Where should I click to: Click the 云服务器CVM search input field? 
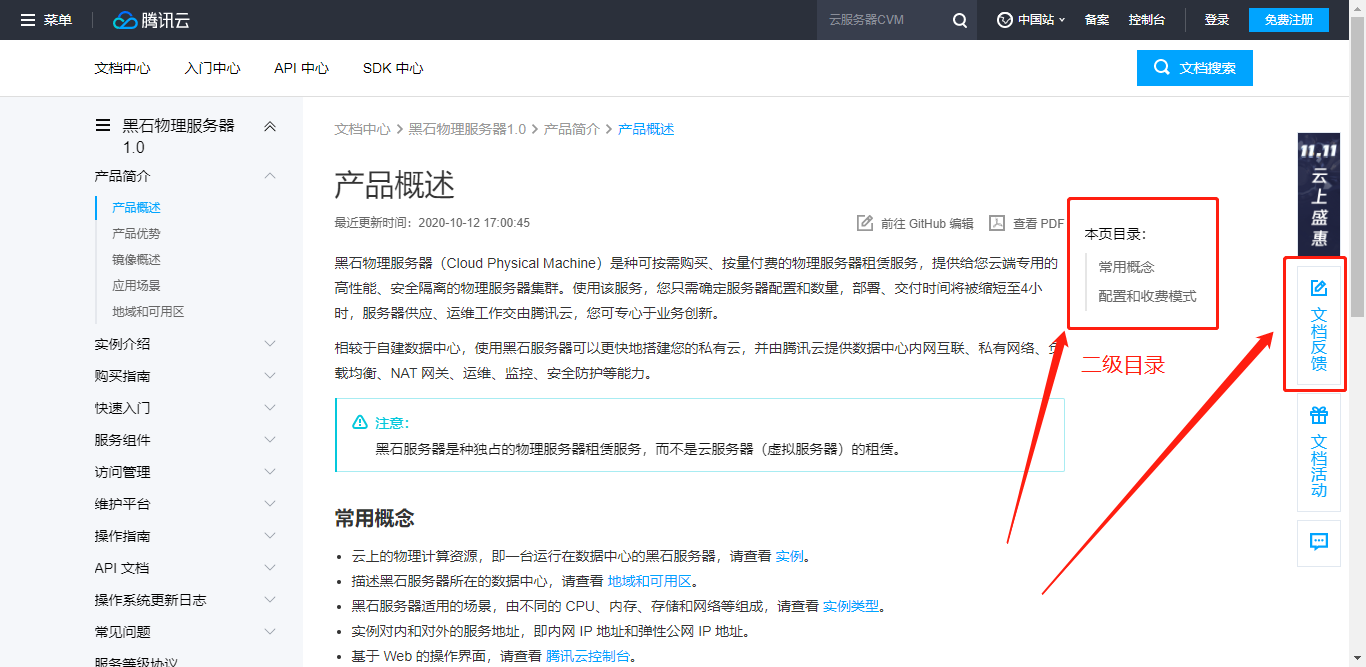click(x=880, y=20)
